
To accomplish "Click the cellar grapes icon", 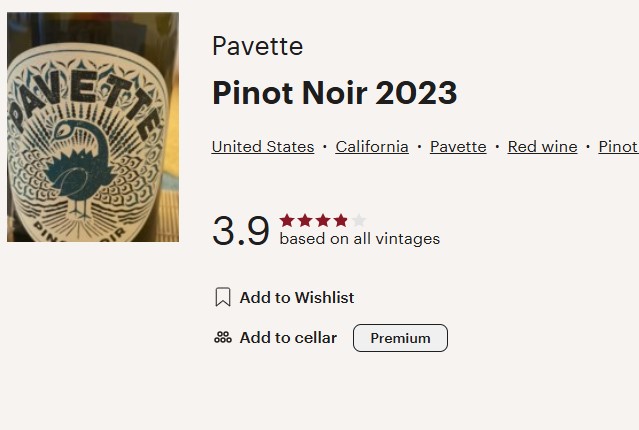I will pos(223,338).
